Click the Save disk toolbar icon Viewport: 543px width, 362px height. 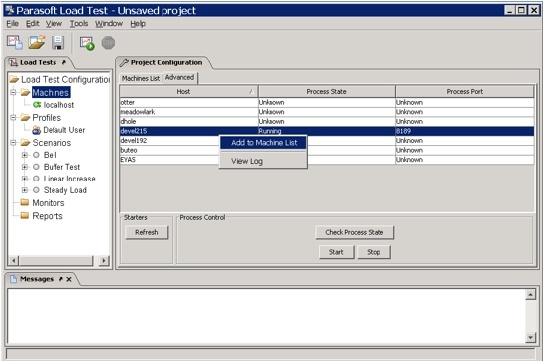[58, 43]
